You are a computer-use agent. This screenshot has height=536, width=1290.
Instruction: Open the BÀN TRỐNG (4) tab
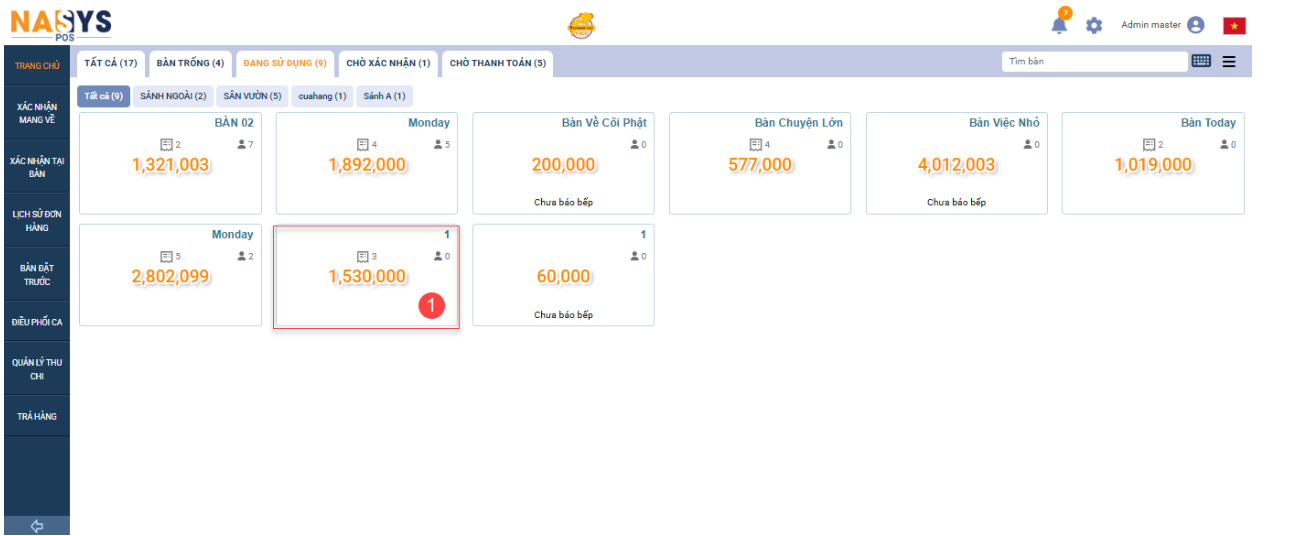[x=190, y=63]
